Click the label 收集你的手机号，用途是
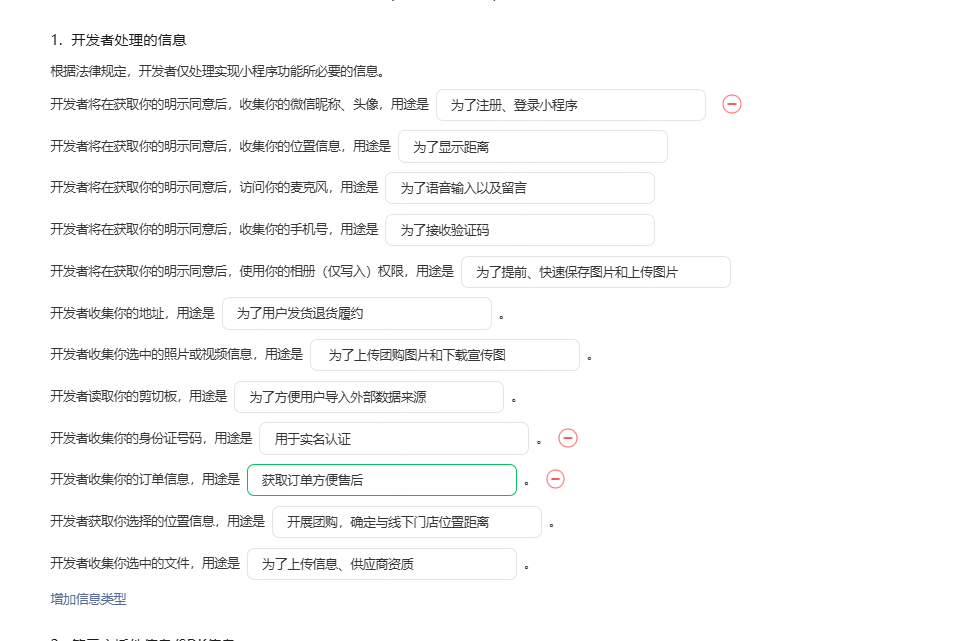Viewport: 957px width, 641px height. (x=309, y=229)
